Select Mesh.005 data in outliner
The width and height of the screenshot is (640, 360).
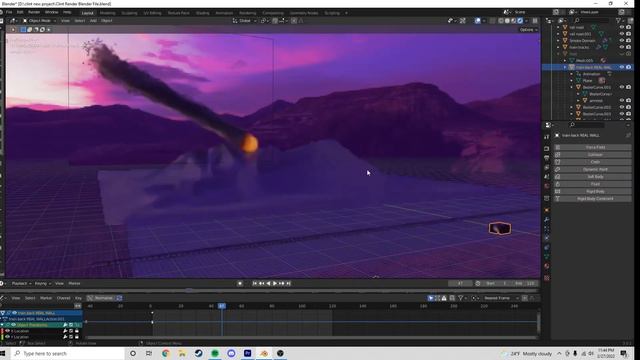(x=584, y=60)
